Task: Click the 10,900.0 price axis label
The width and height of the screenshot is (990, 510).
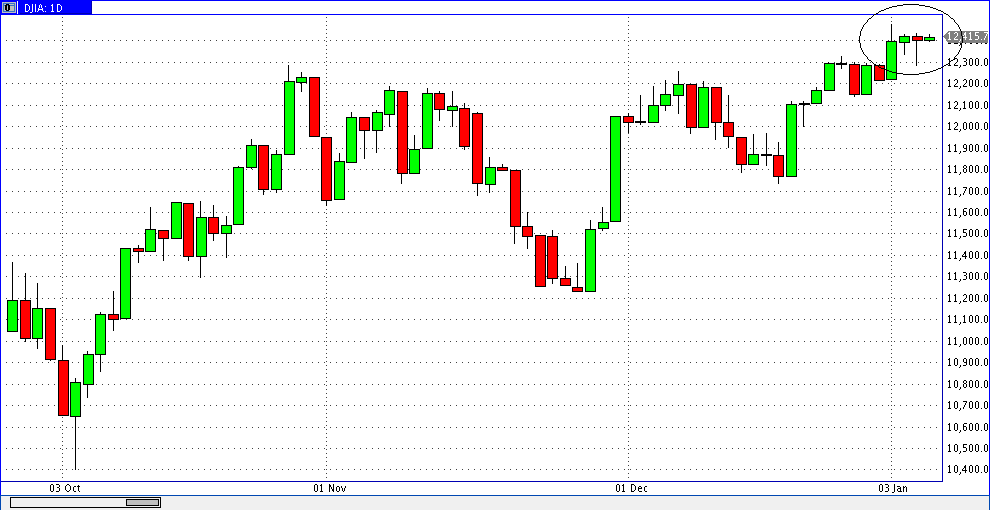Action: point(968,363)
